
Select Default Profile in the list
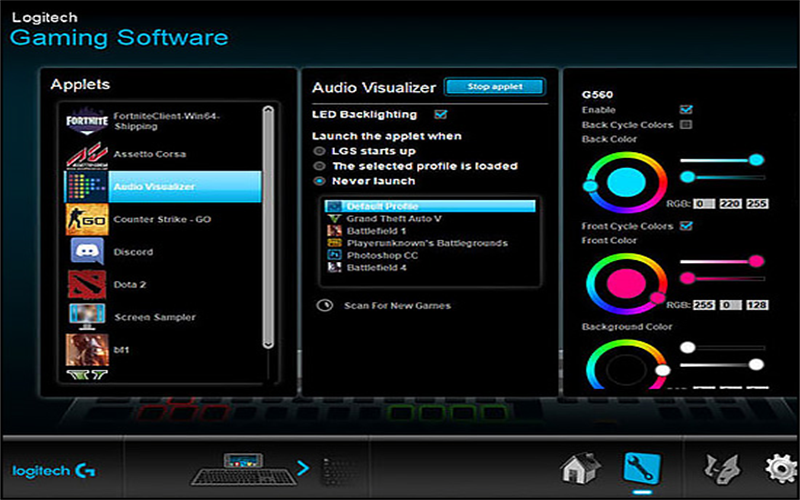(x=430, y=206)
